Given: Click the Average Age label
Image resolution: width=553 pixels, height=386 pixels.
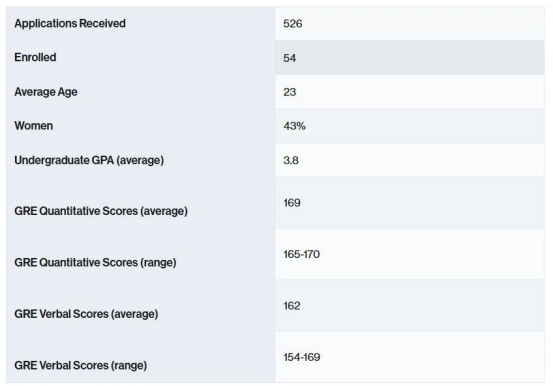Looking at the screenshot, I should [46, 92].
